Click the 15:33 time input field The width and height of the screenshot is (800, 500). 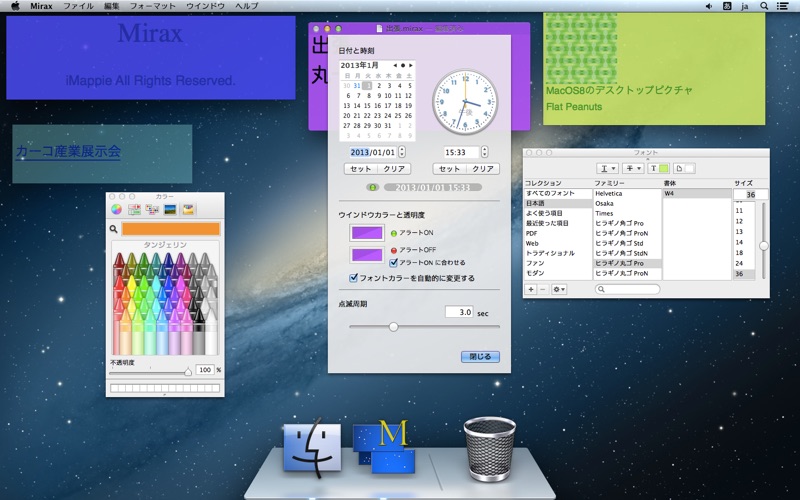point(461,152)
